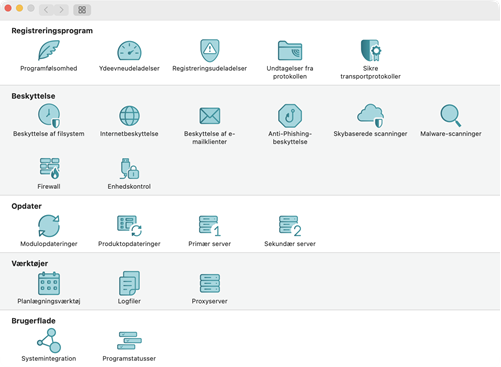Open Beskyttelse af filsystem clock icon

[49, 116]
